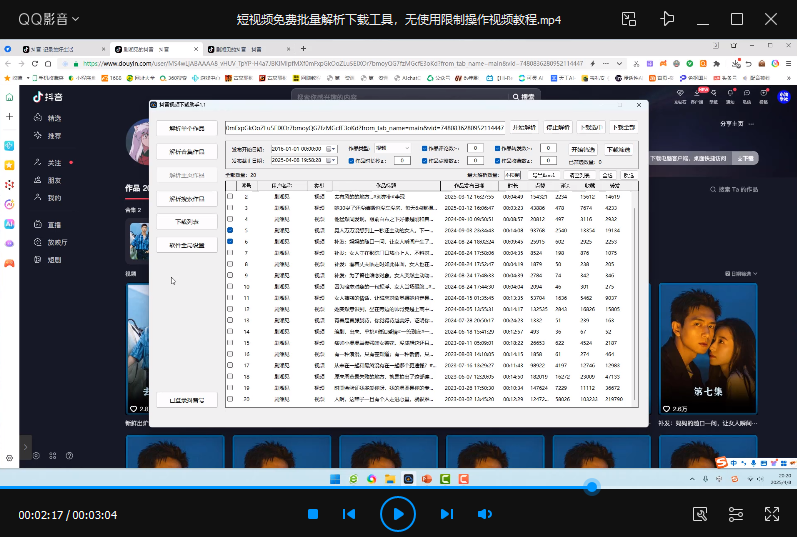Screen dimensions: 797x537
Task: Open 朋友 in the Douyin sidebar
Action: tap(47, 180)
